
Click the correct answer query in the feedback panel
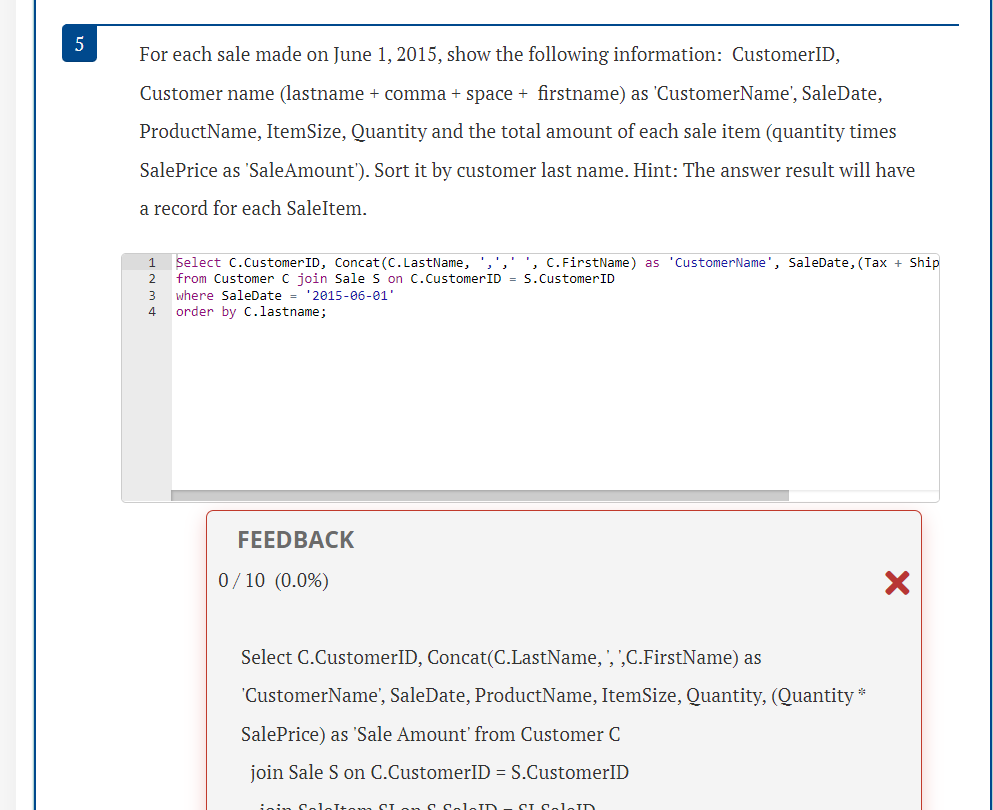click(x=500, y=694)
